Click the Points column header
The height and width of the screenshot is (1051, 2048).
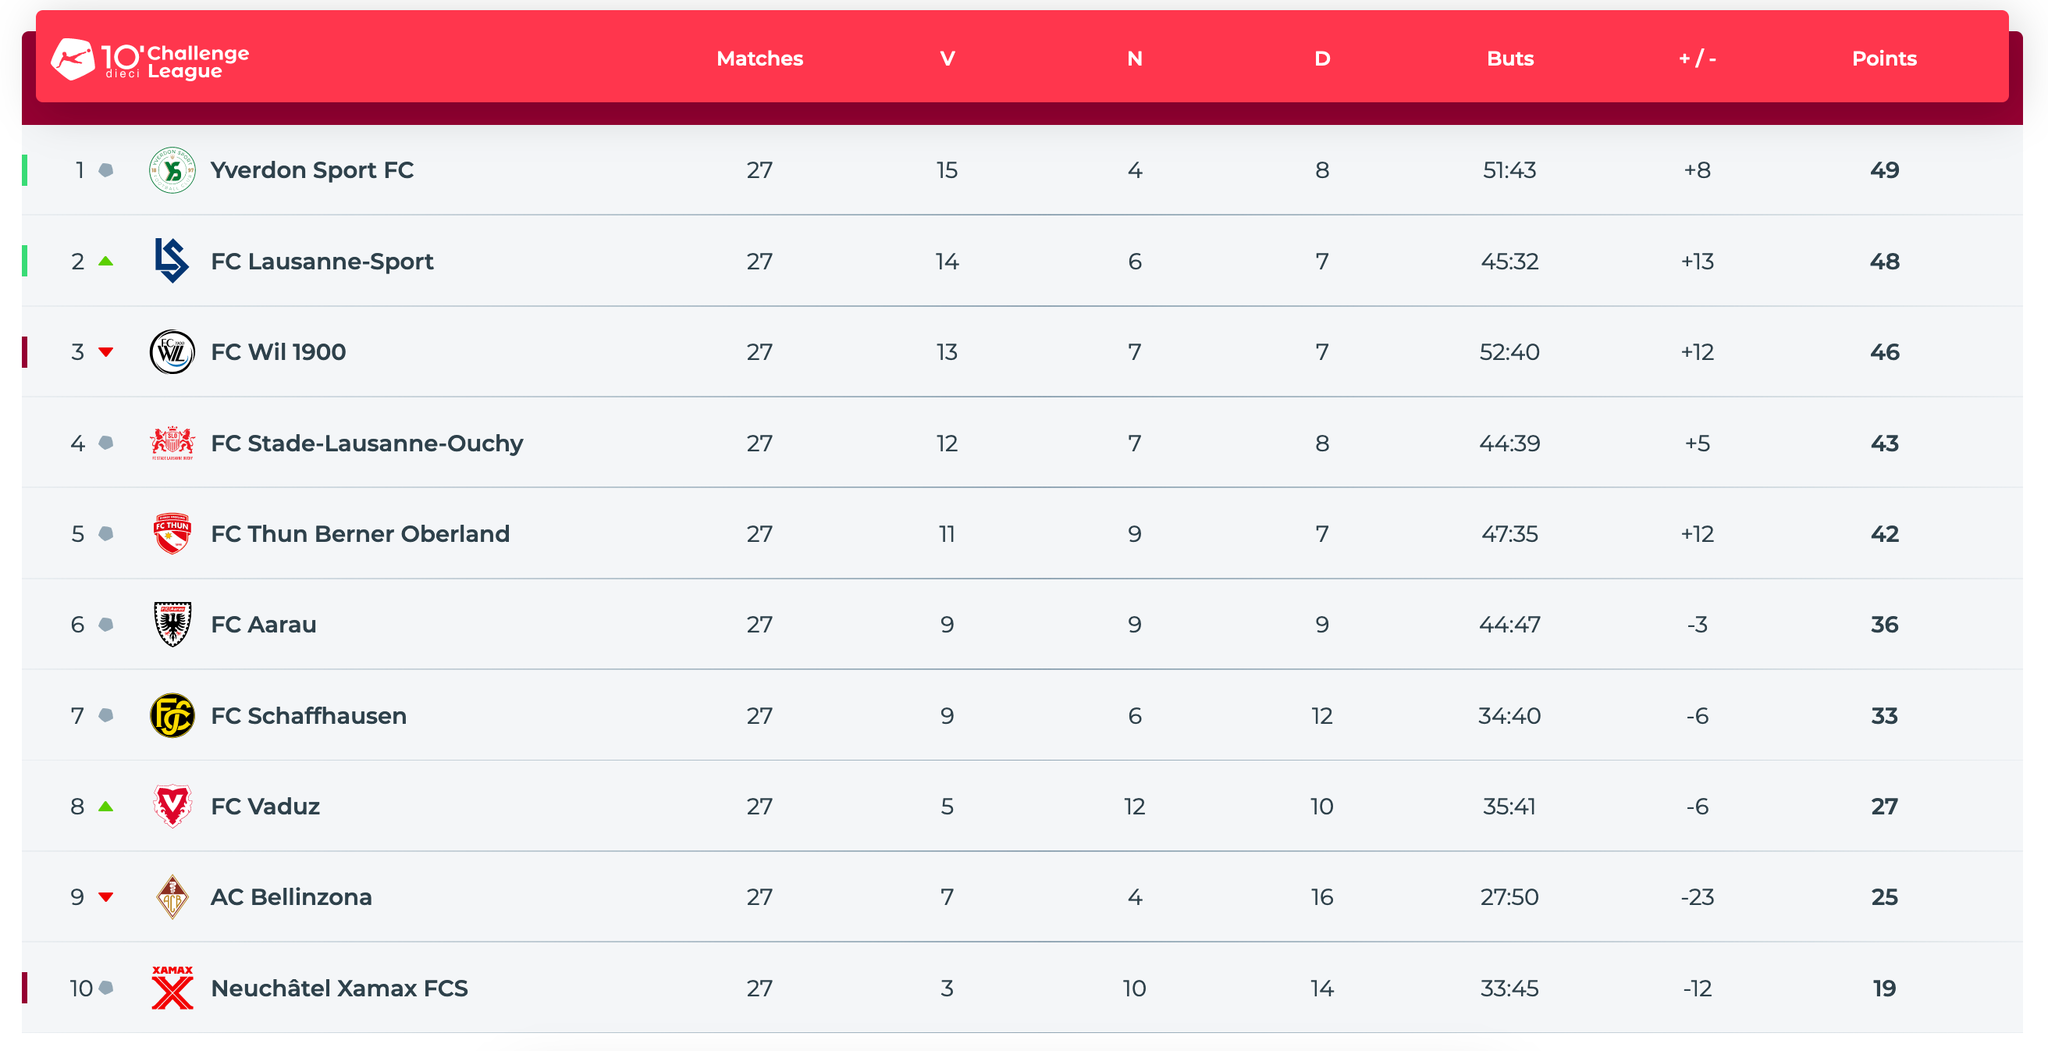tap(1884, 59)
